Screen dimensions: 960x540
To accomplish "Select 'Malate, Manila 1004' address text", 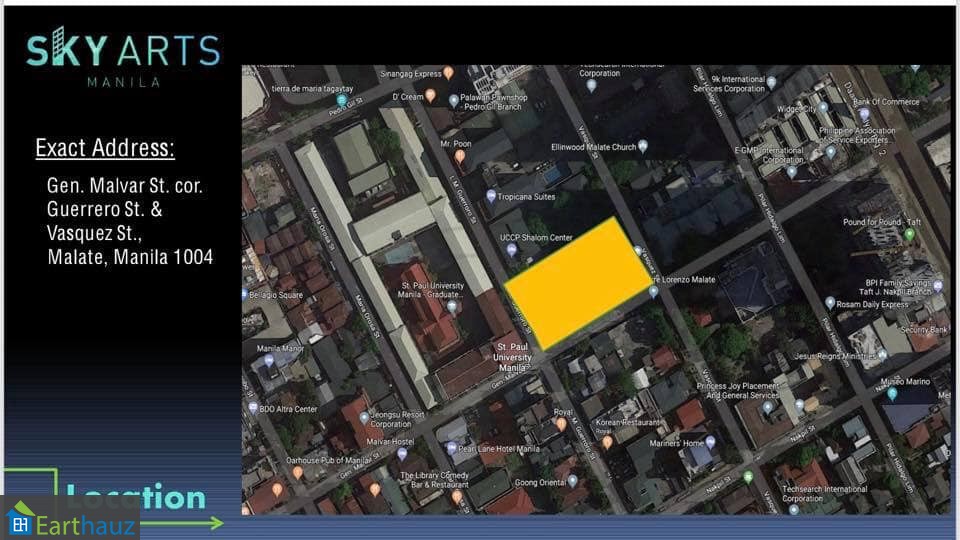I will point(130,257).
